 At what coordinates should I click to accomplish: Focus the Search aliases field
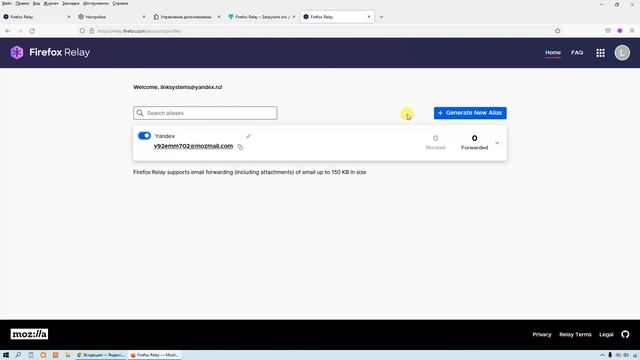point(205,113)
